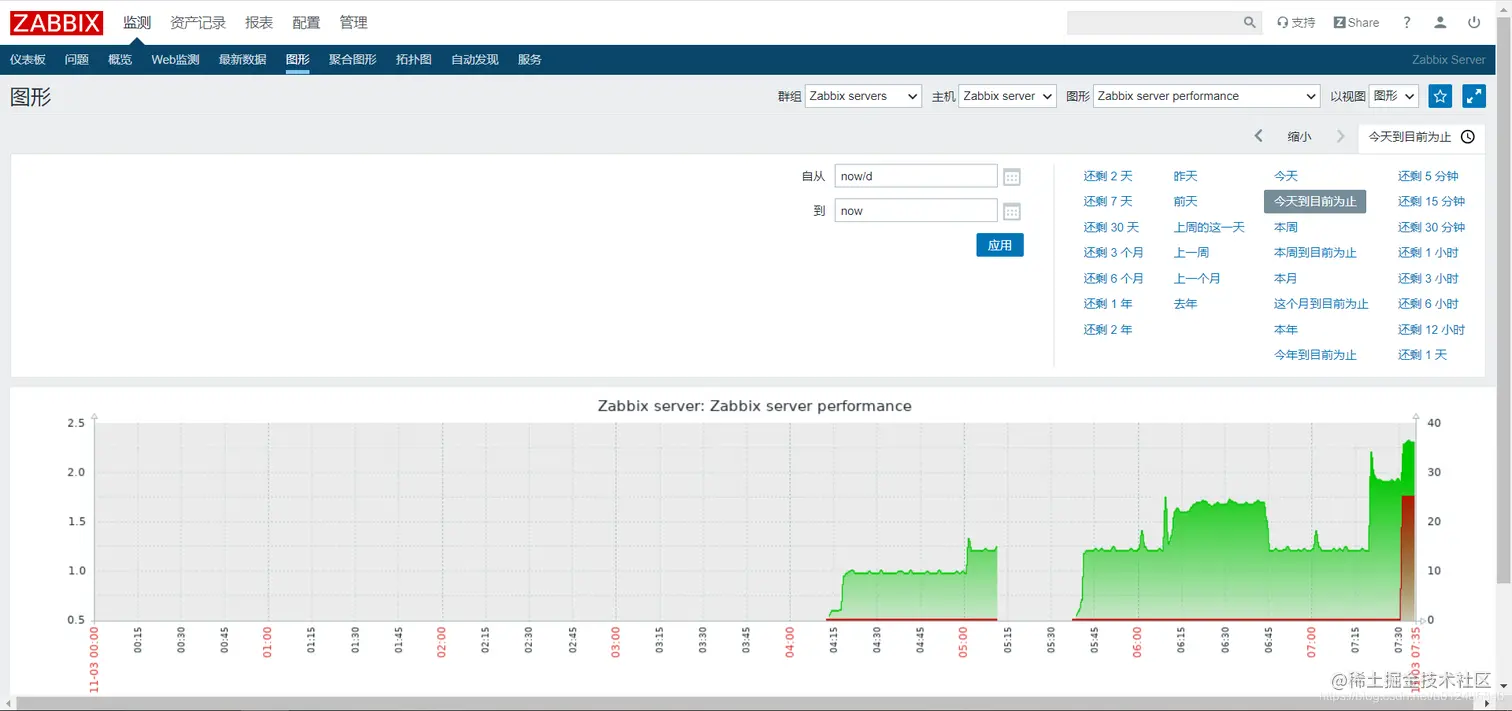Image resolution: width=1512 pixels, height=711 pixels.
Task: Click the search magnifier icon
Action: [1250, 22]
